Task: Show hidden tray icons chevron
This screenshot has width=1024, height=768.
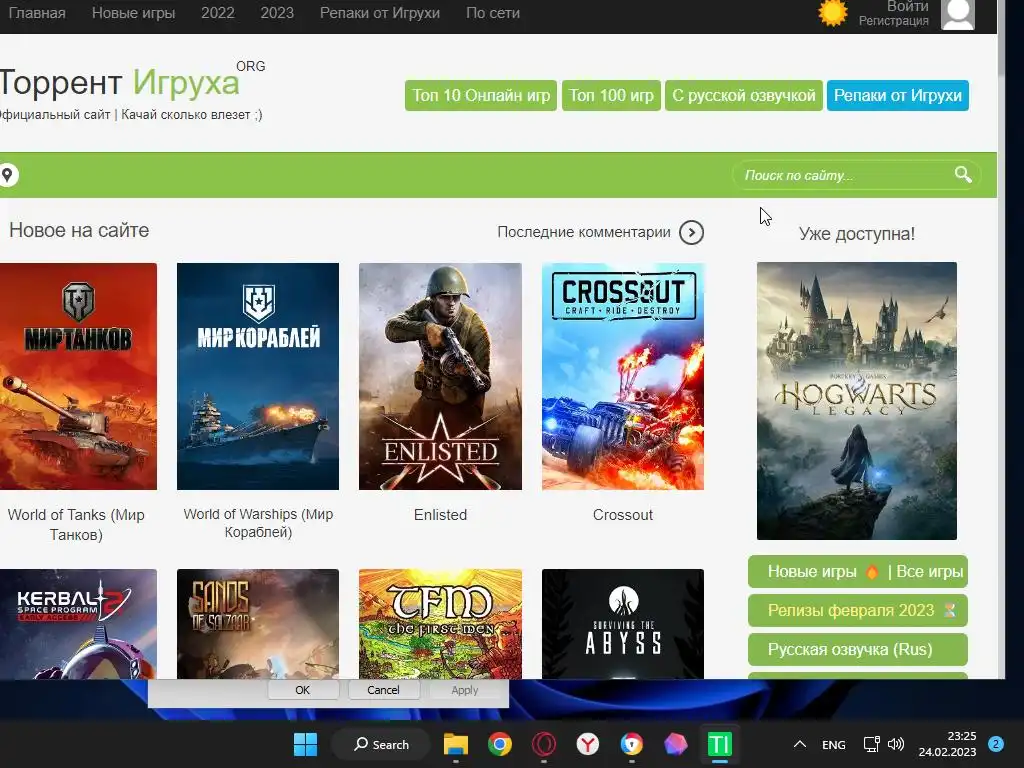Action: pyautogui.click(x=799, y=744)
